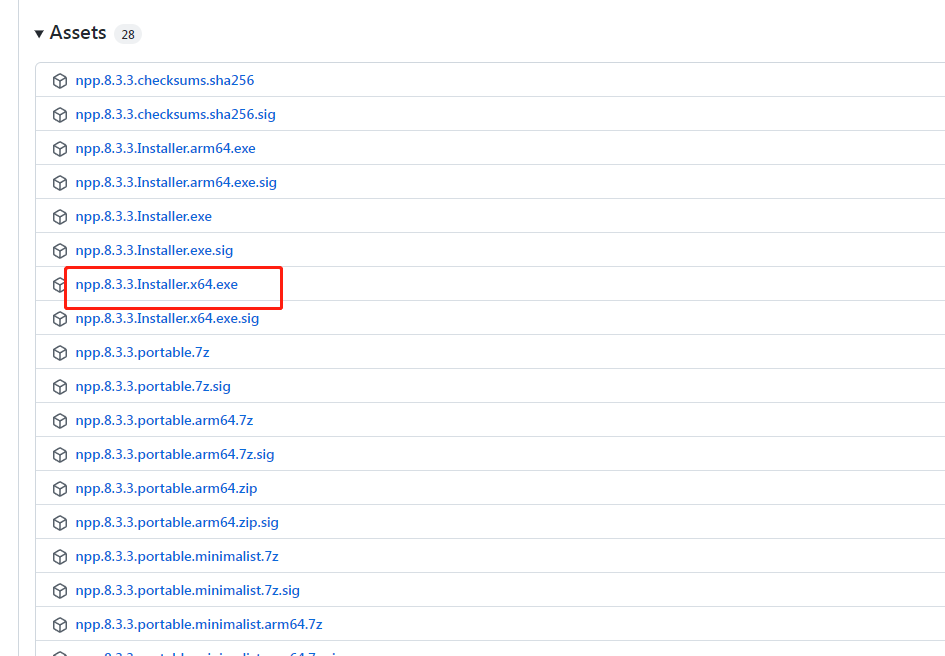Download npp.8.3.3.Installer.arm64.exe
The height and width of the screenshot is (656, 945).
click(165, 148)
